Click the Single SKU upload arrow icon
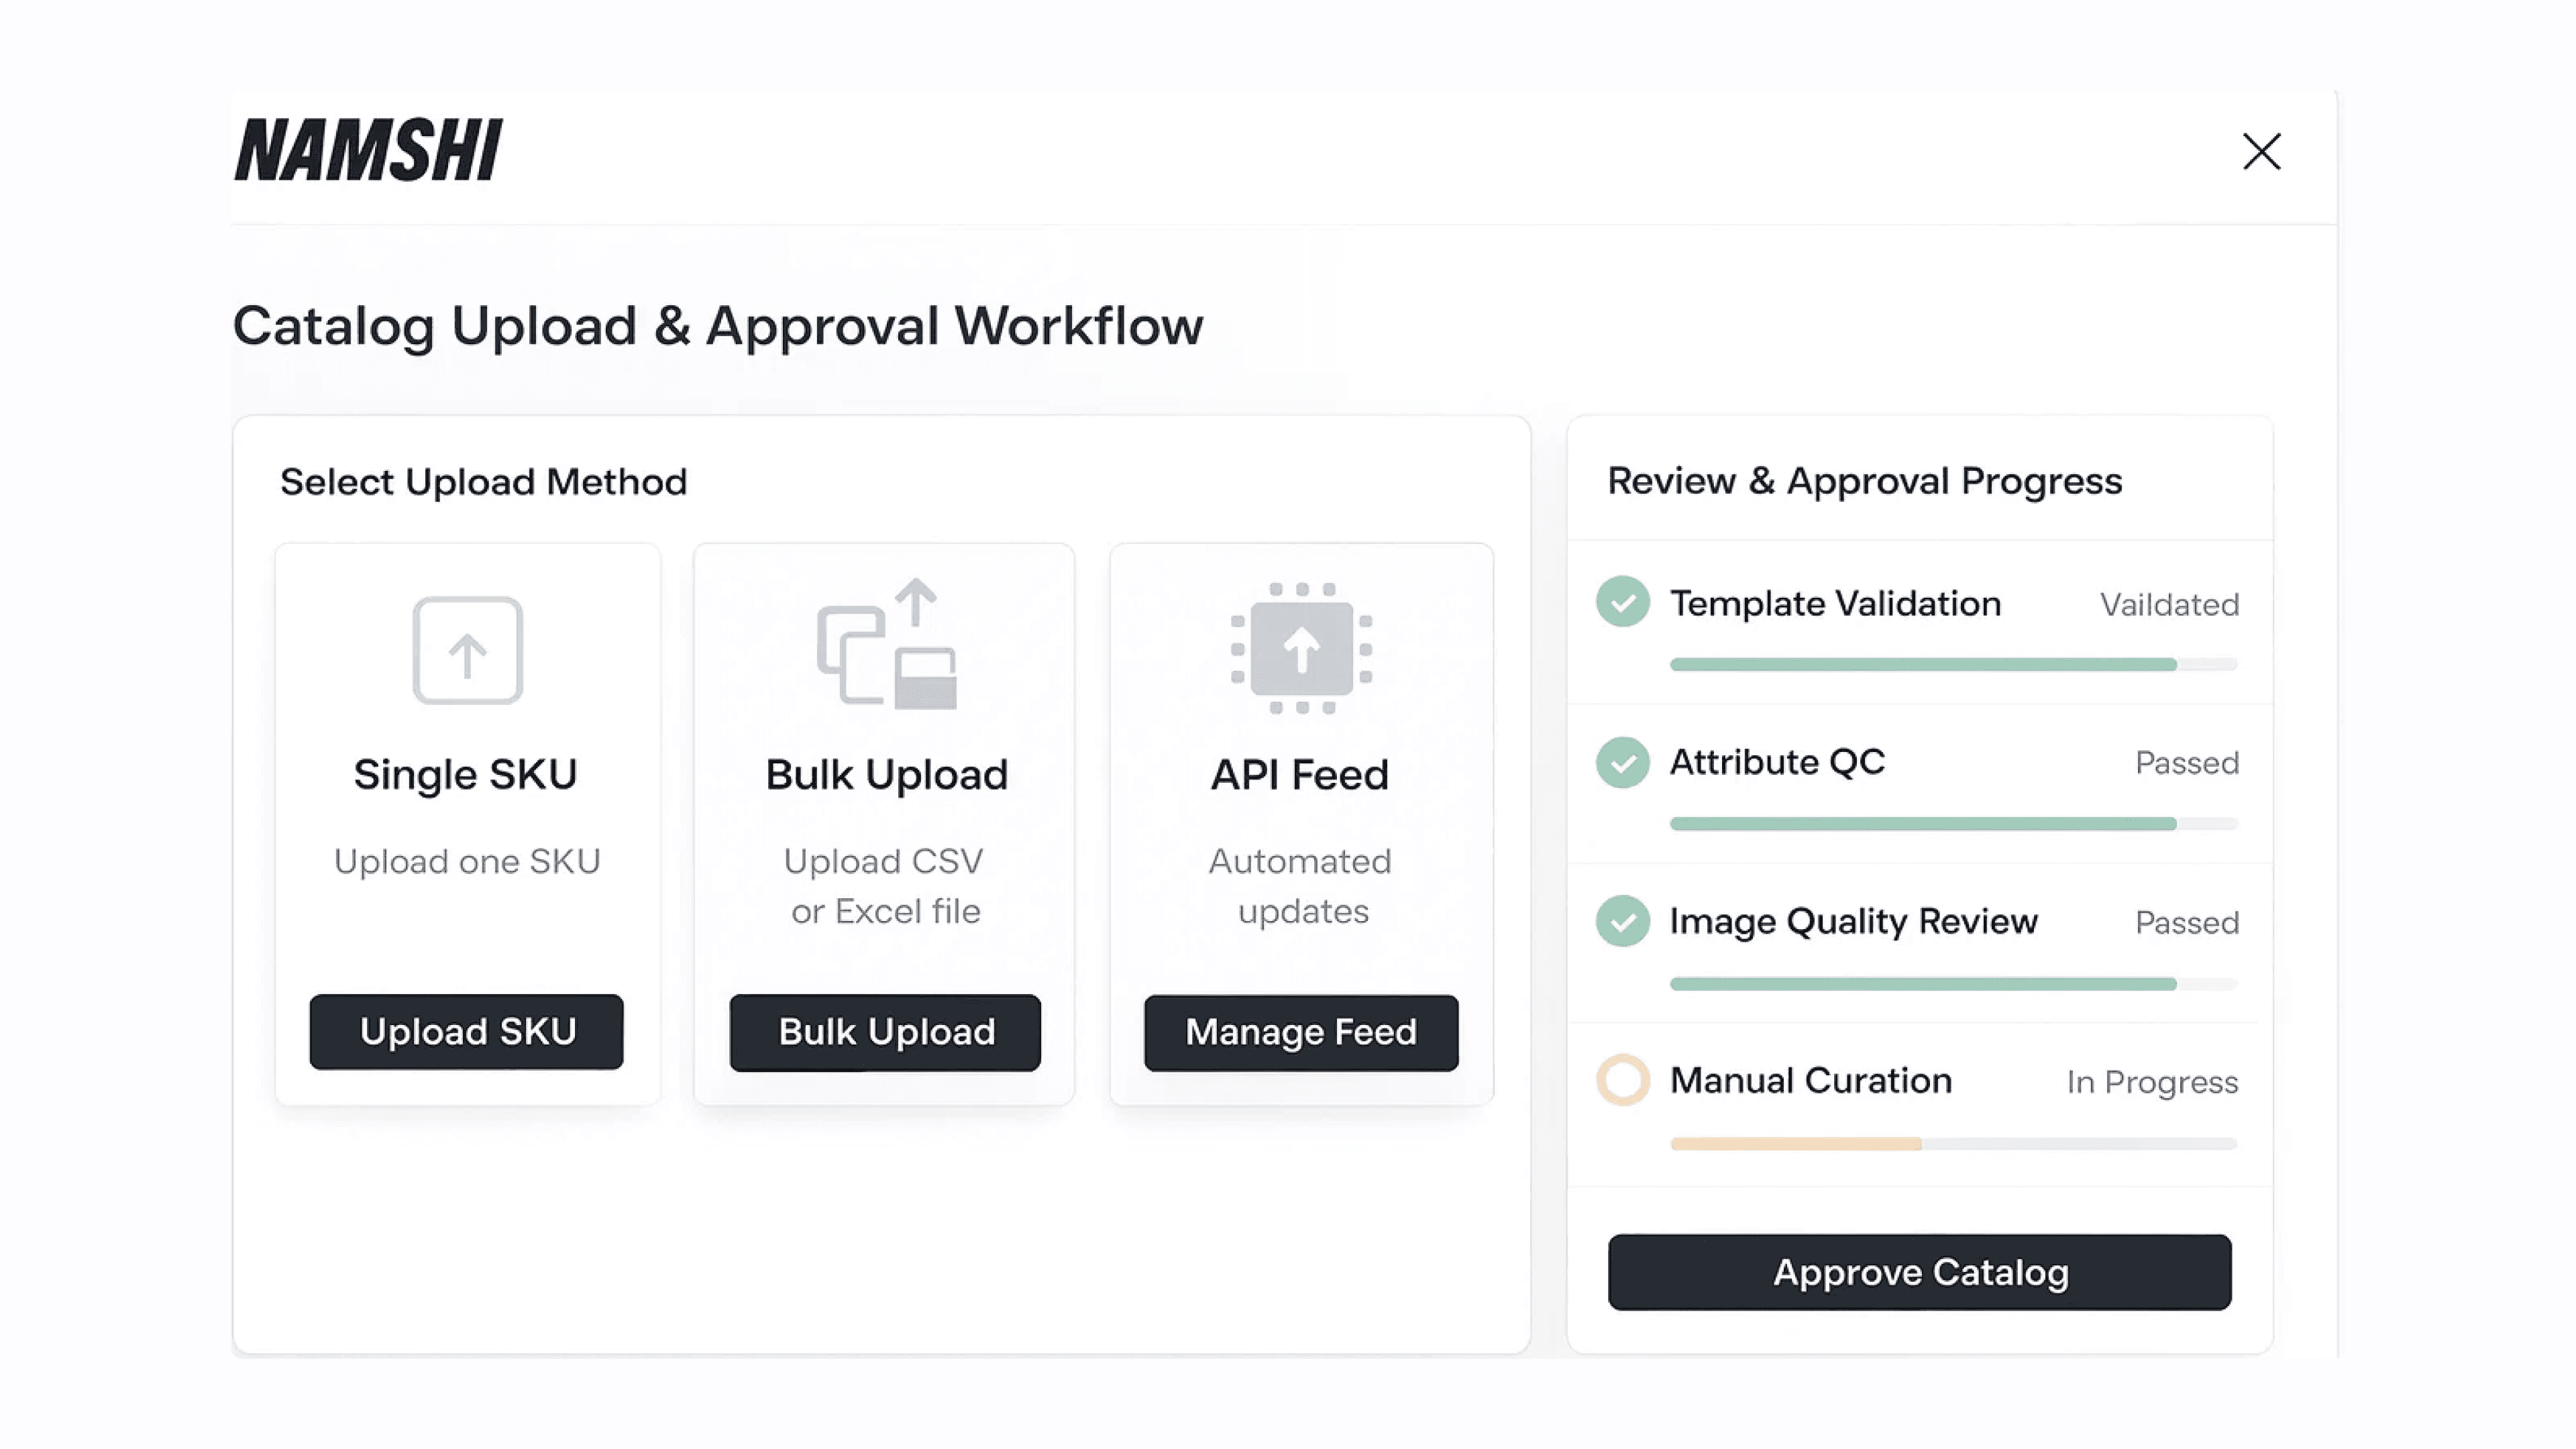This screenshot has height=1449, width=2576. (x=467, y=650)
